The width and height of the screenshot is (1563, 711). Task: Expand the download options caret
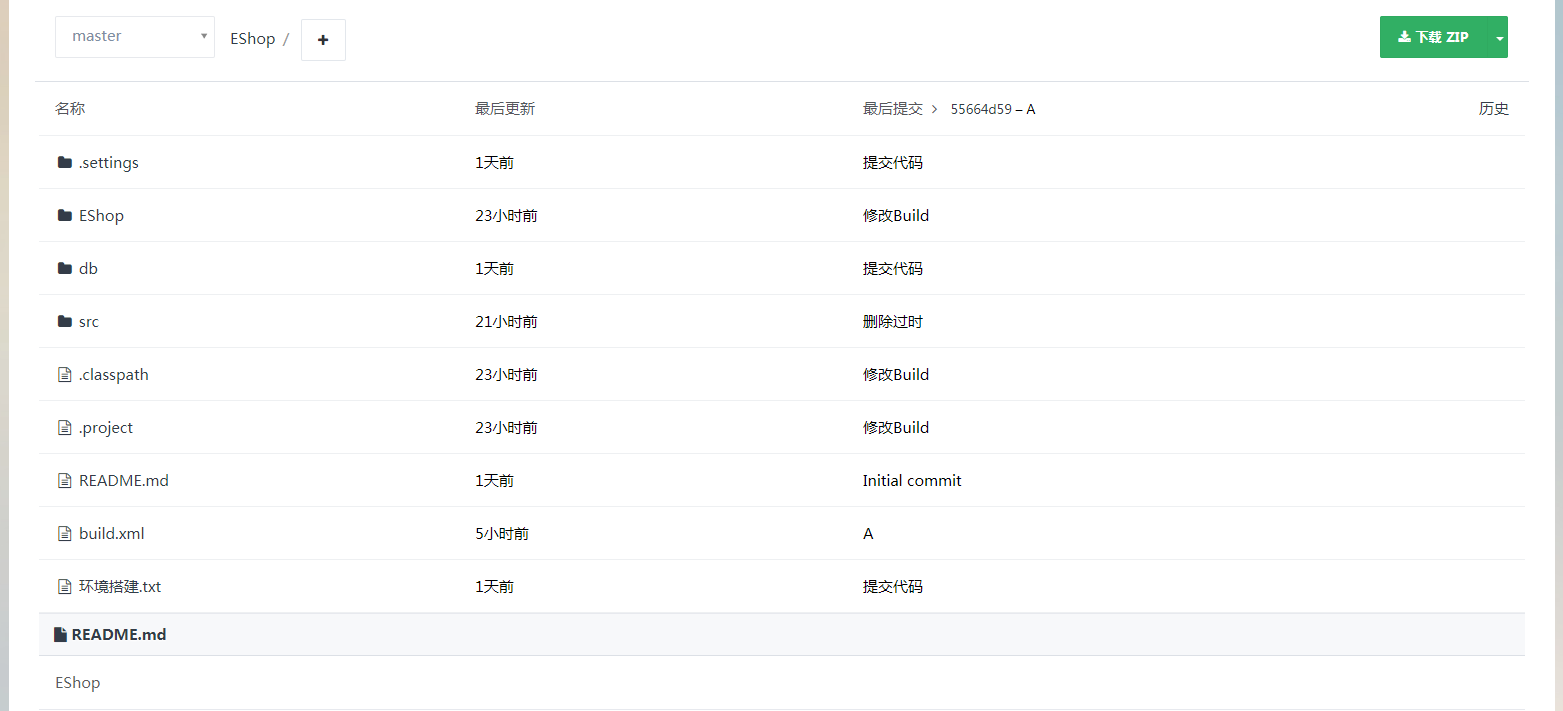(1499, 37)
